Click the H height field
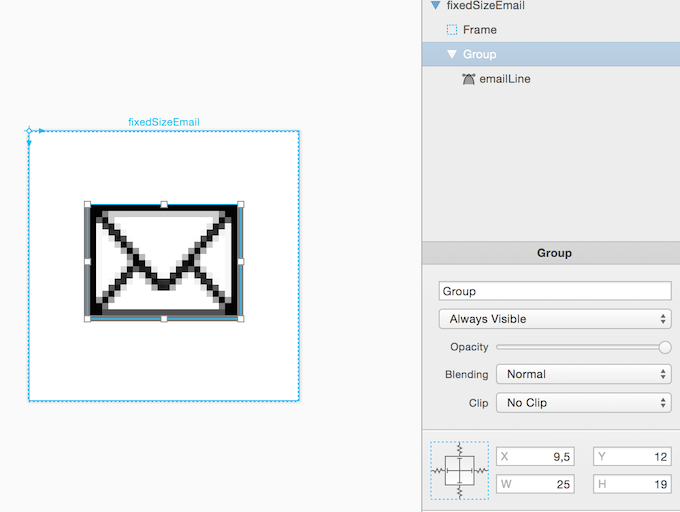Image resolution: width=680 pixels, height=512 pixels. (632, 484)
